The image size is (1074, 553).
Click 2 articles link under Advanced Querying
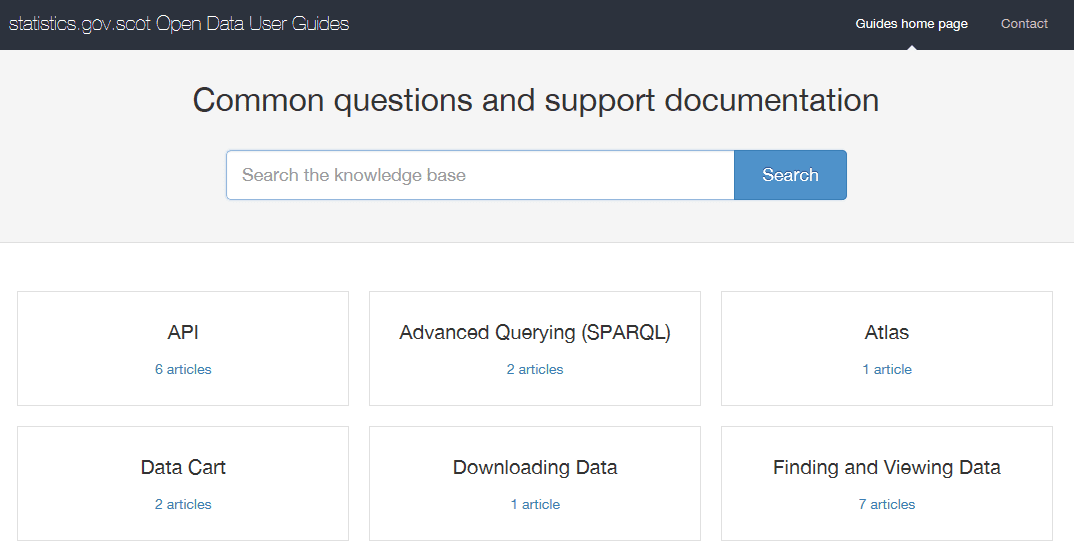[535, 370]
